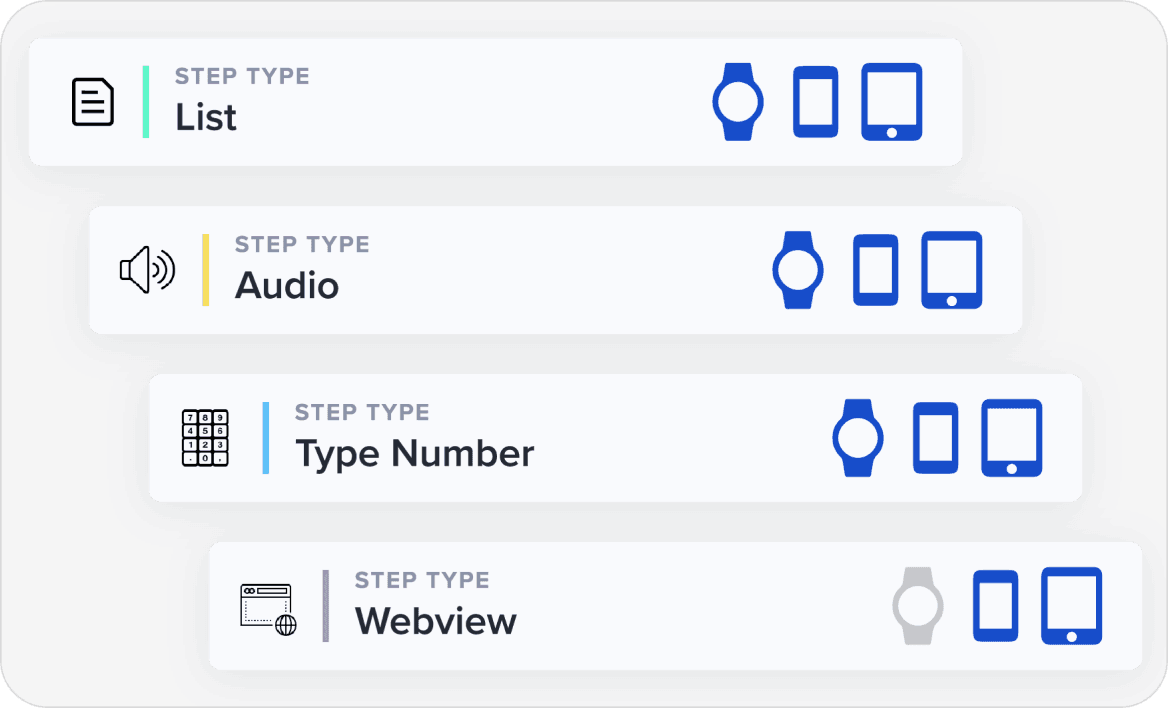Select the phone icon on List card
The image size is (1168, 708).
(x=815, y=102)
